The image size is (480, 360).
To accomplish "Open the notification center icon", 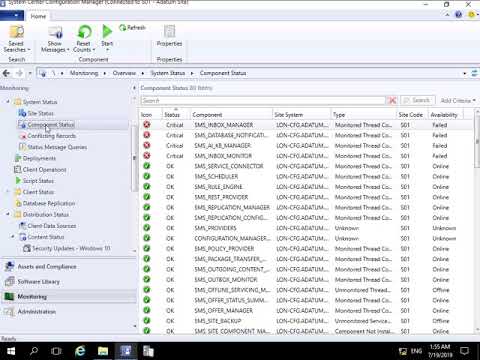I will pyautogui.click(x=464, y=351).
